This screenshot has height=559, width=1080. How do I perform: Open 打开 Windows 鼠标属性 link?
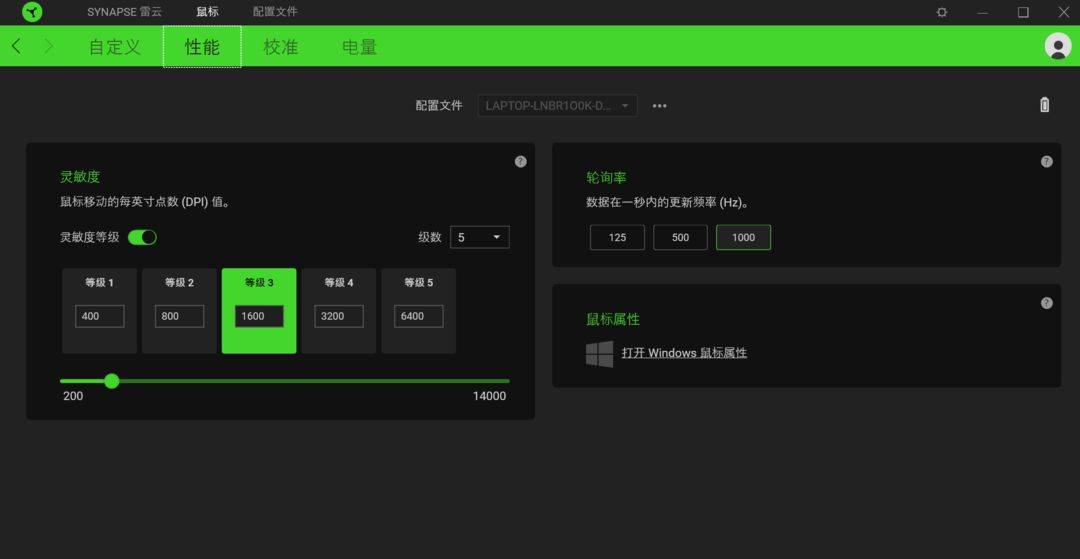point(684,353)
